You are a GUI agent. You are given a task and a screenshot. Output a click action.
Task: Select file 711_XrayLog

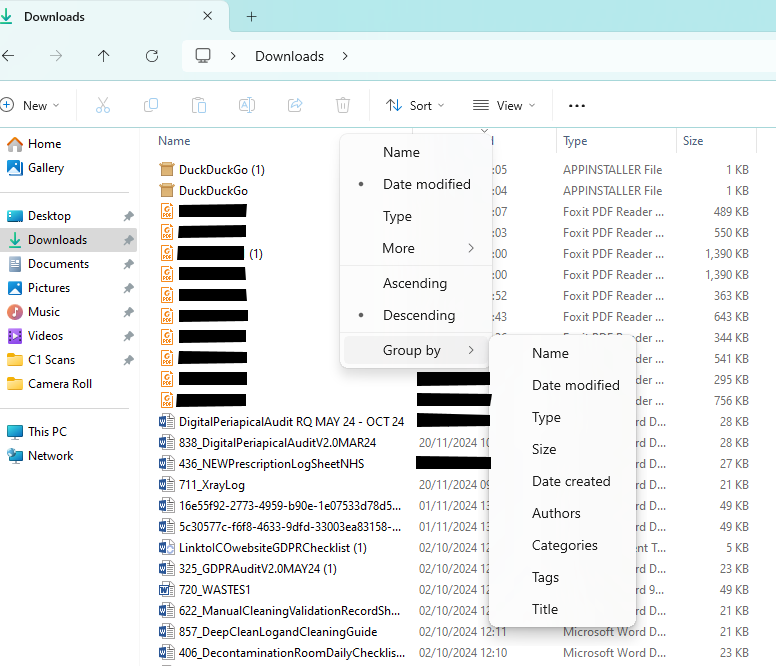tap(212, 485)
